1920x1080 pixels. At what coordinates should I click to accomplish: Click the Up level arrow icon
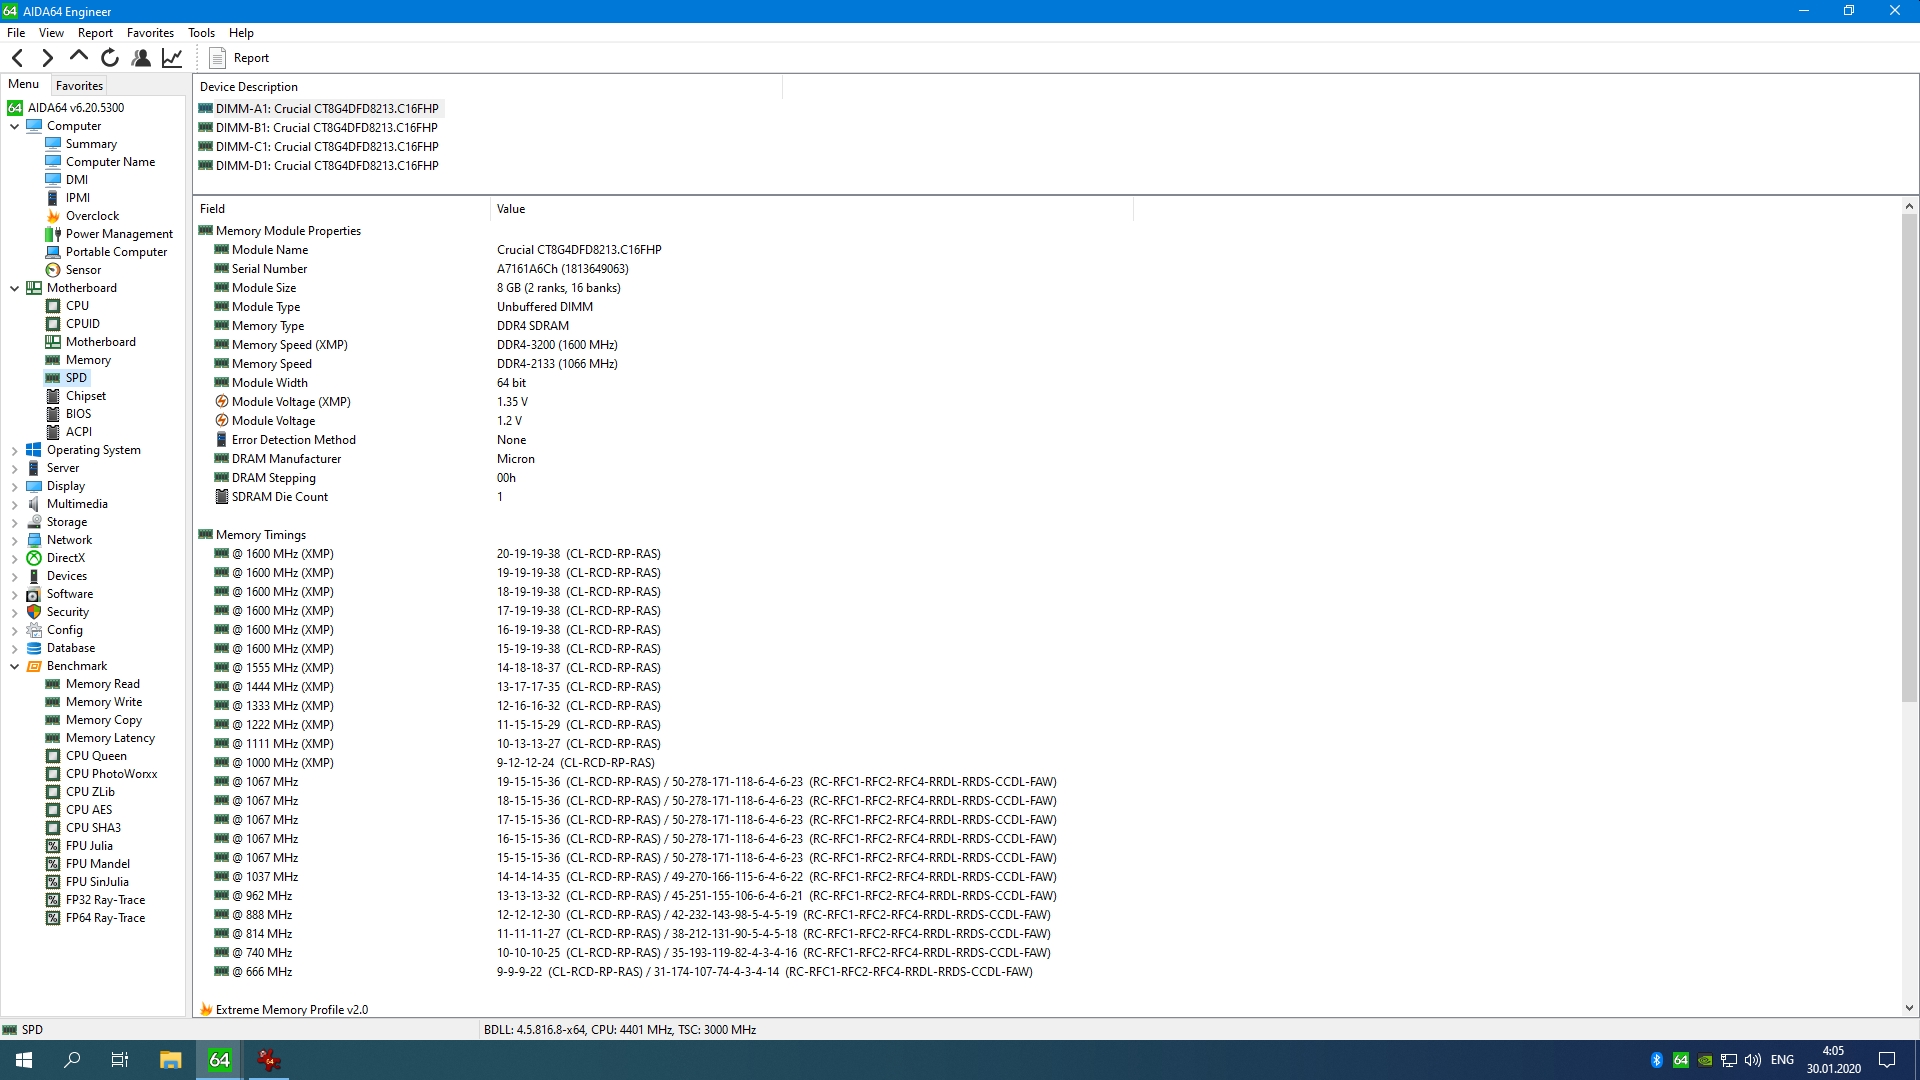pos(78,57)
